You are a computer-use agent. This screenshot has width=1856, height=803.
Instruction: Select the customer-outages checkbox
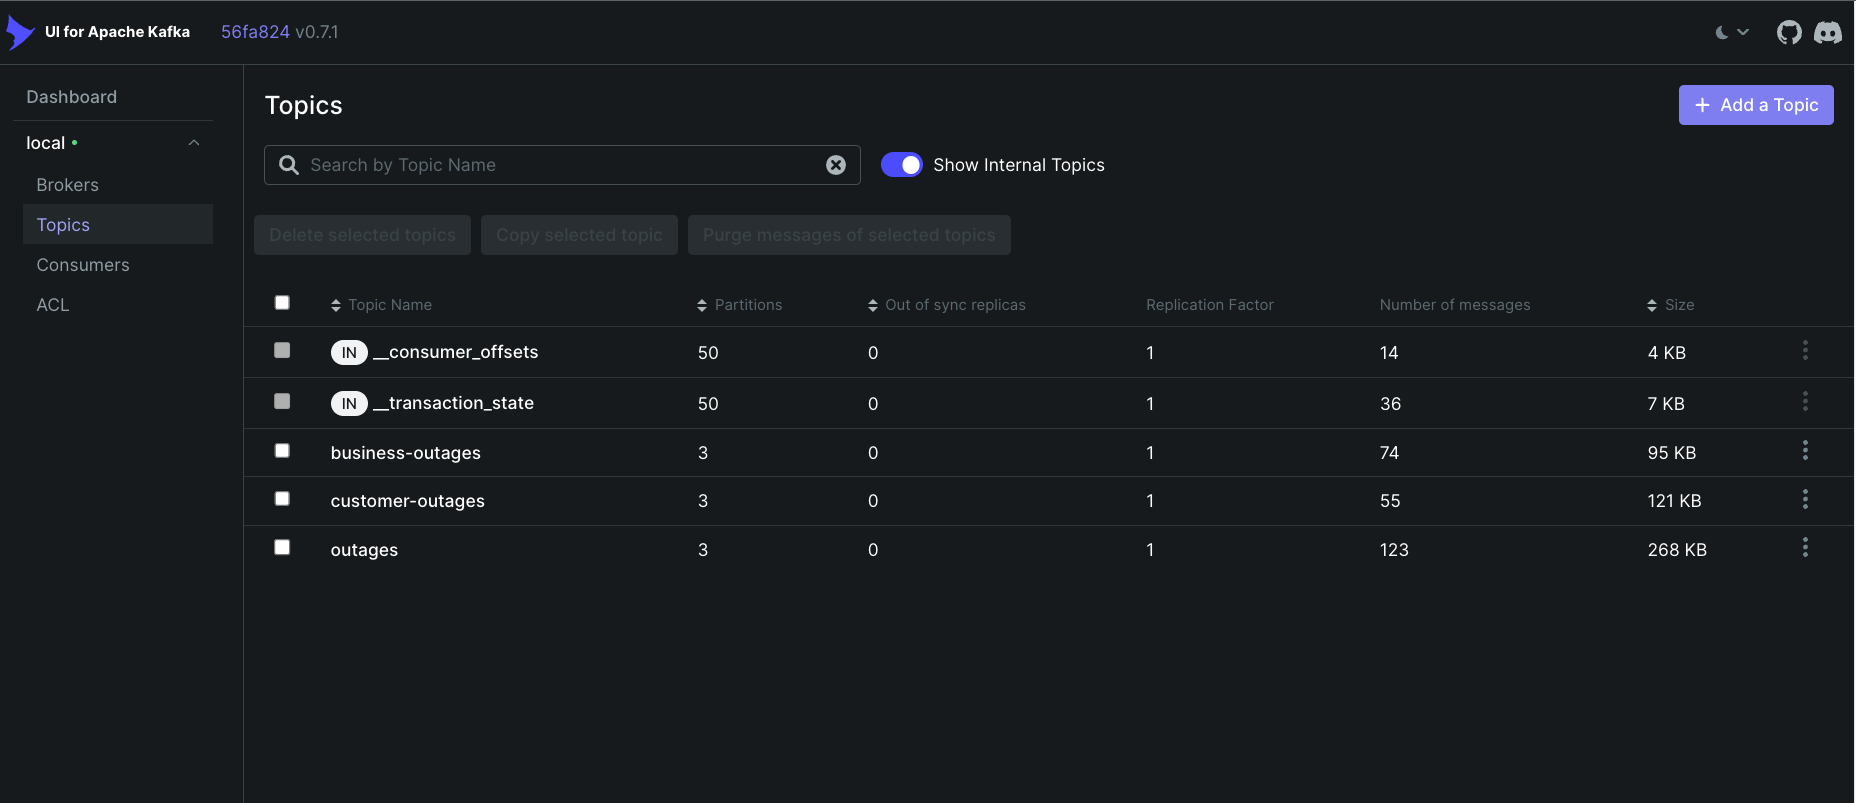tap(282, 498)
